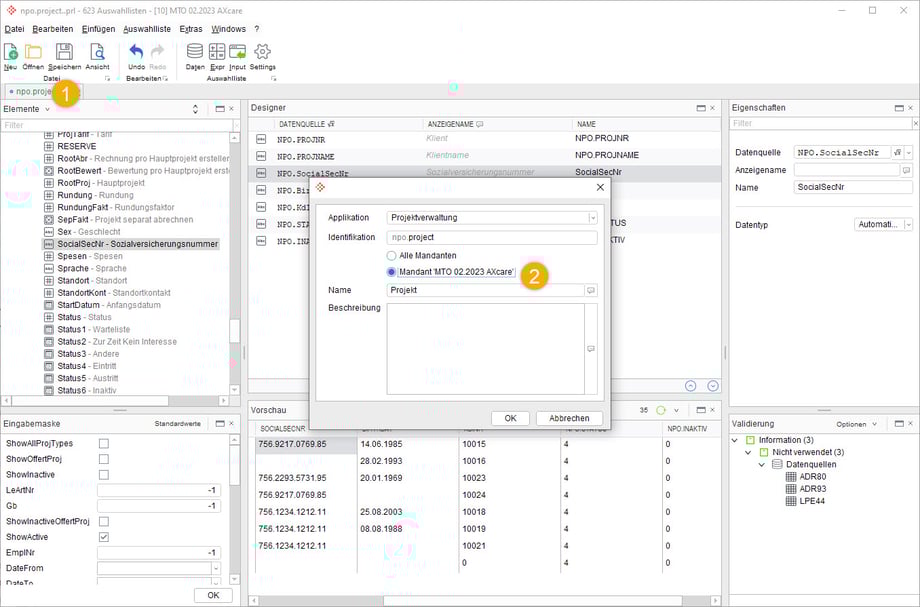Viewport: 920px width, 607px height.
Task: Open the Daten database tool
Action: tap(195, 52)
